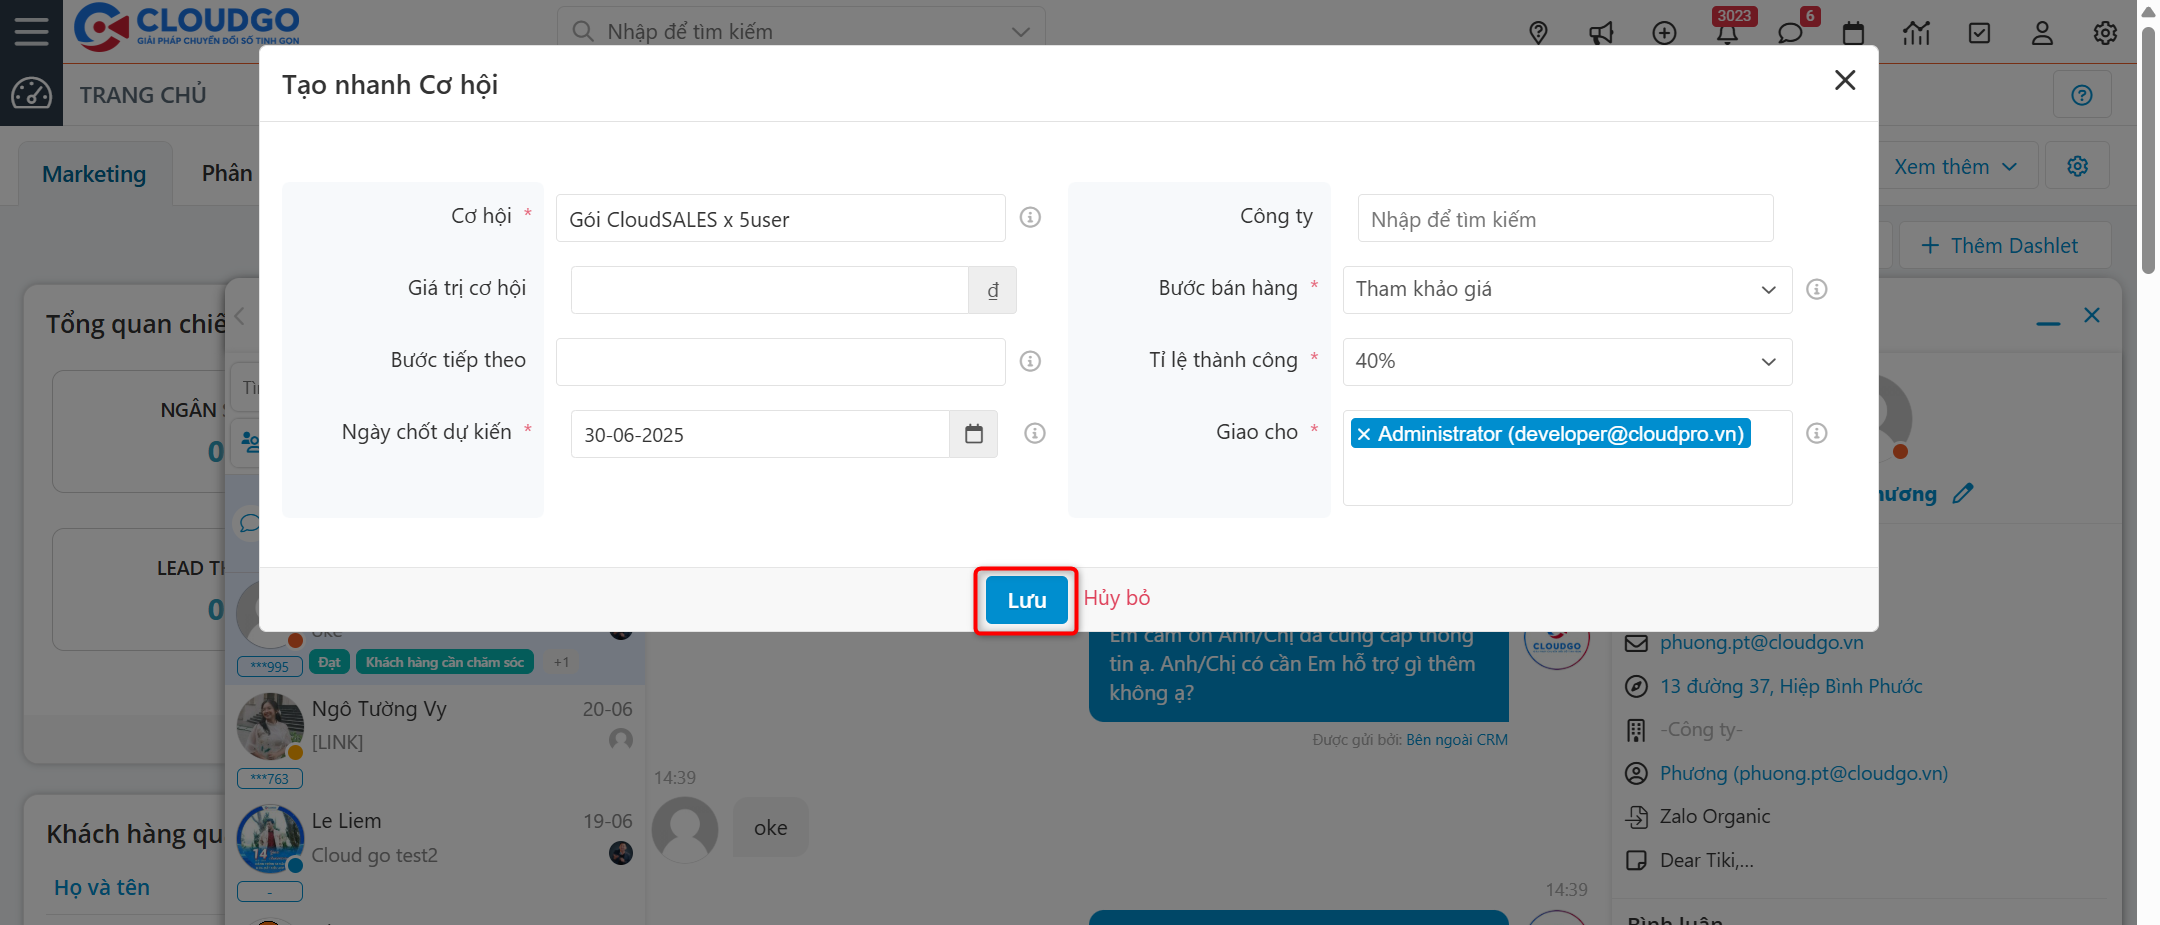Open the messages chat icon with 6 alerts
This screenshot has width=2160, height=925.
coord(1791,32)
